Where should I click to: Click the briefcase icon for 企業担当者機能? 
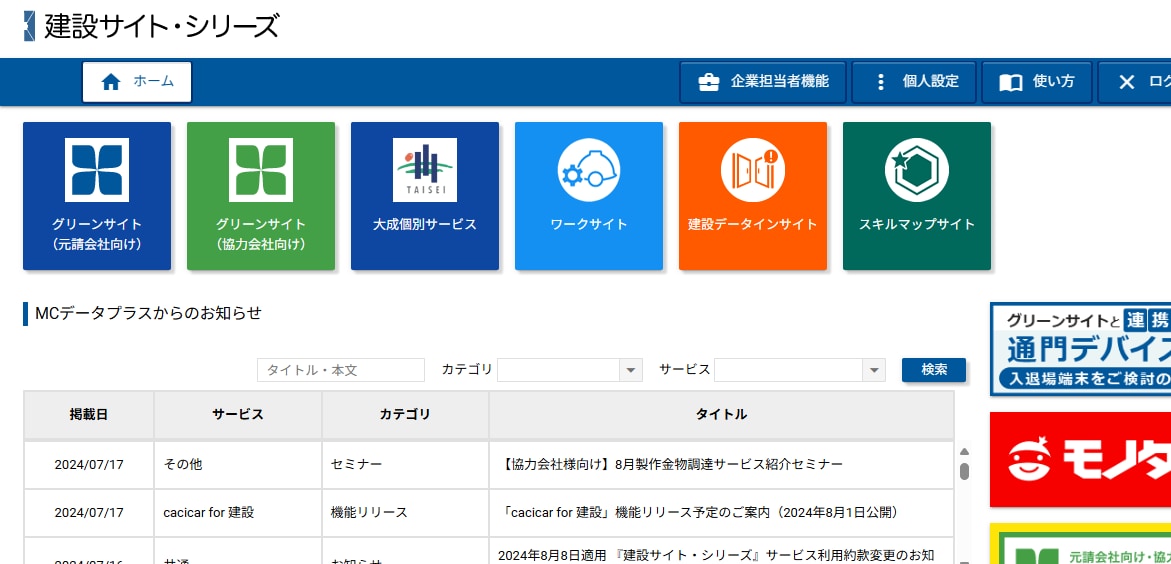[x=708, y=82]
